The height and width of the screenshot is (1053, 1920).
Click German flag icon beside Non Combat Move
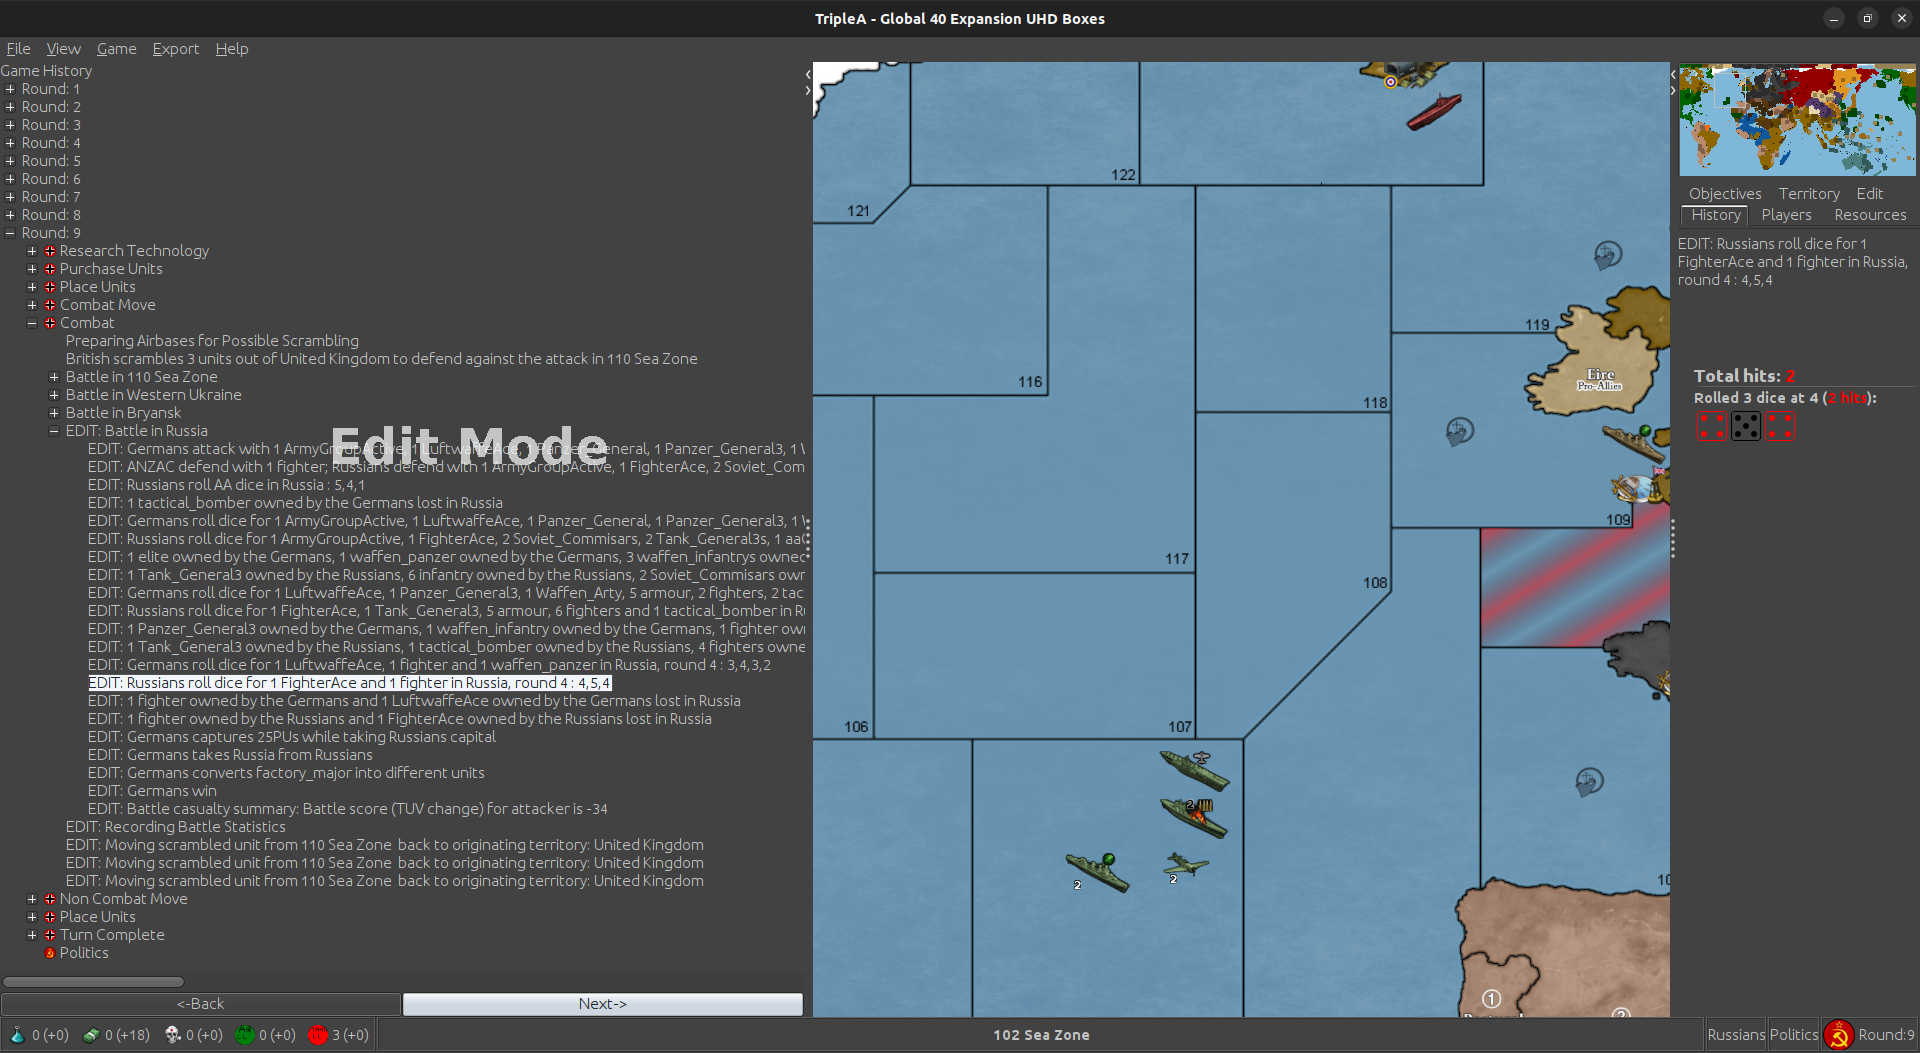[x=50, y=899]
